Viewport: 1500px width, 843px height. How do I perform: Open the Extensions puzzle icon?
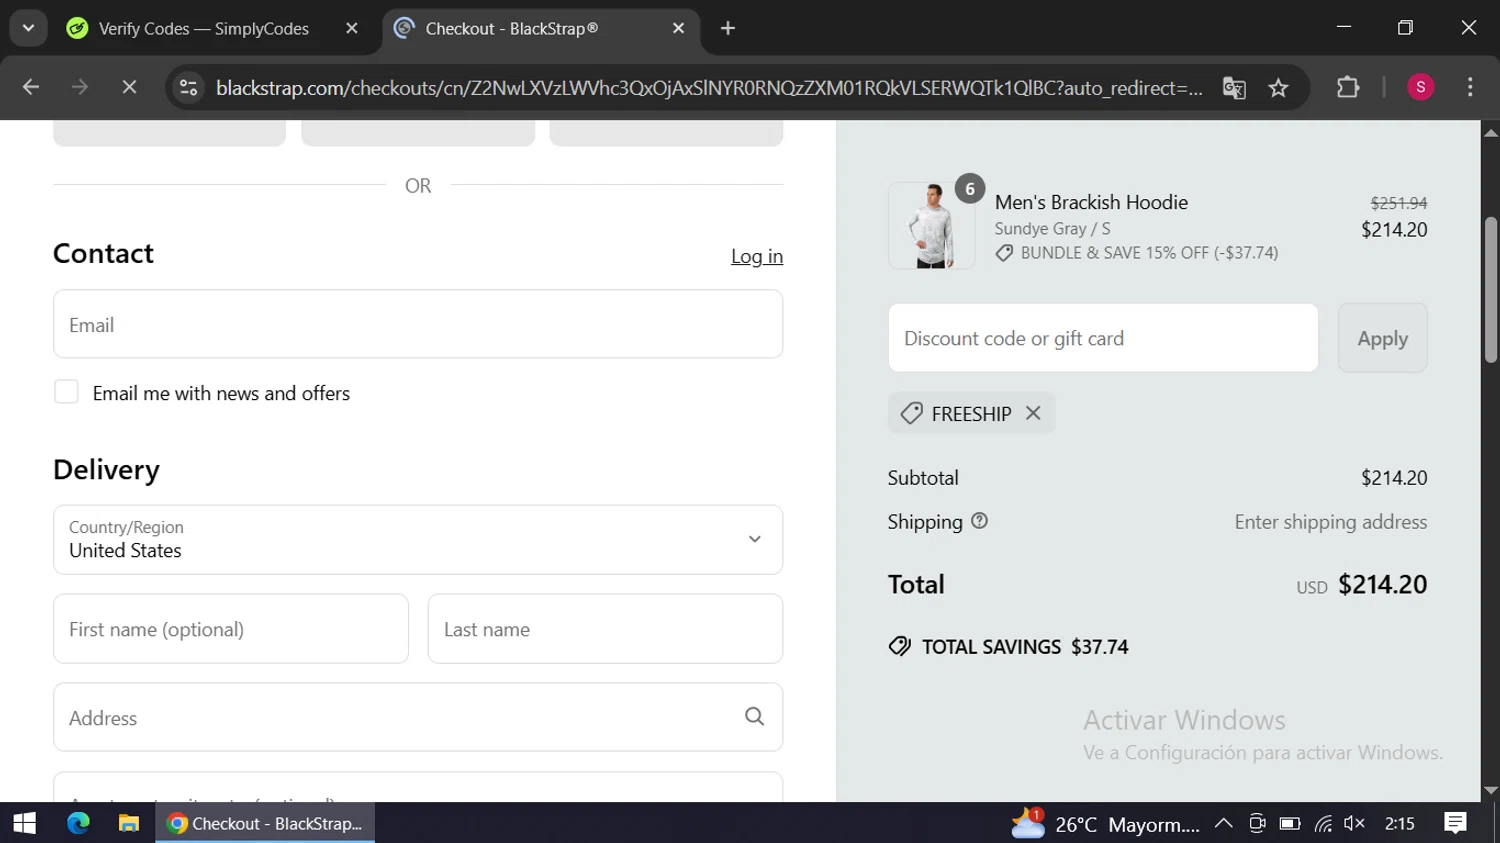coord(1348,88)
